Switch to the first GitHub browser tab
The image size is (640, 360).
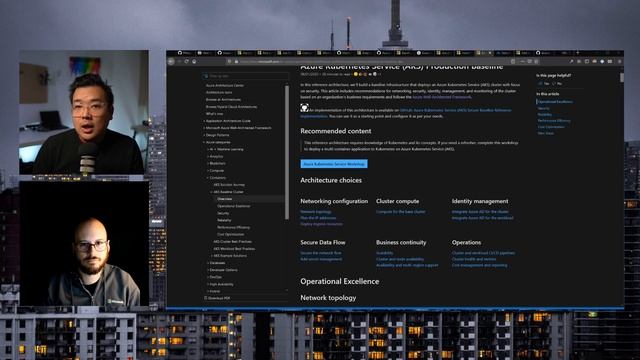[184, 53]
